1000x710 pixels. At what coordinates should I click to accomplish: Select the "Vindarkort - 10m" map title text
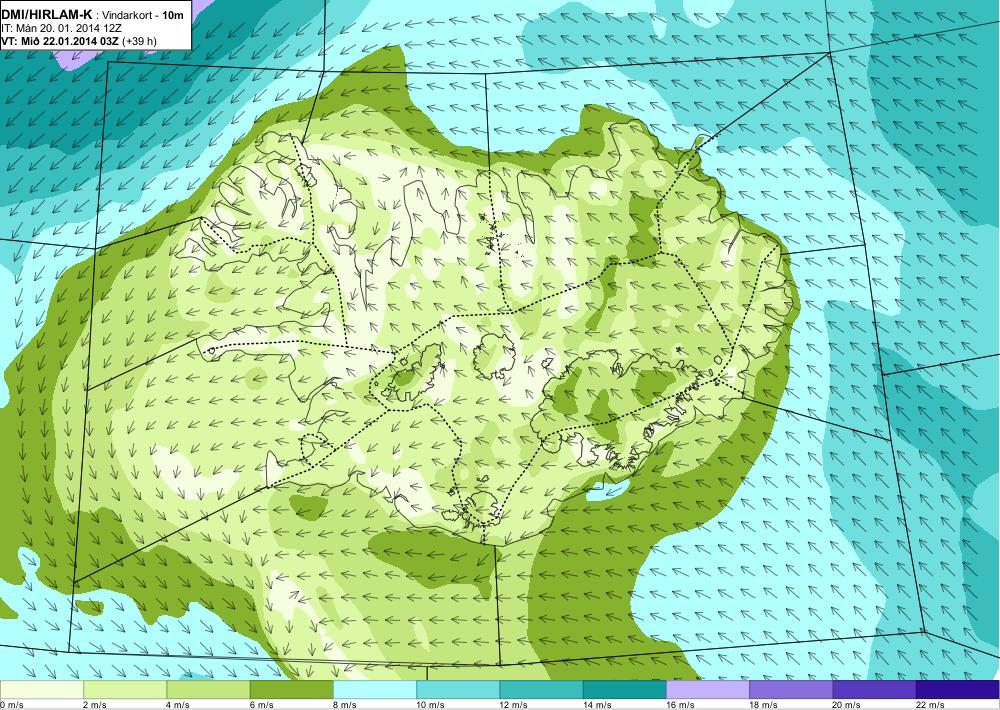click(143, 13)
